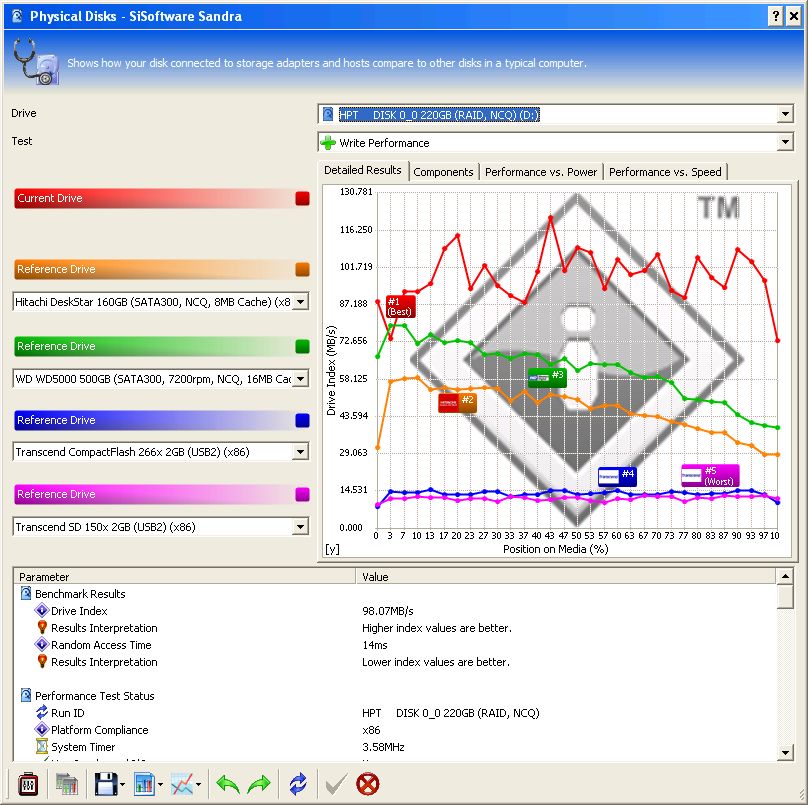Screen dimensions: 808x805
Task: Click the #4 Transcend chart badge
Action: click(x=617, y=476)
